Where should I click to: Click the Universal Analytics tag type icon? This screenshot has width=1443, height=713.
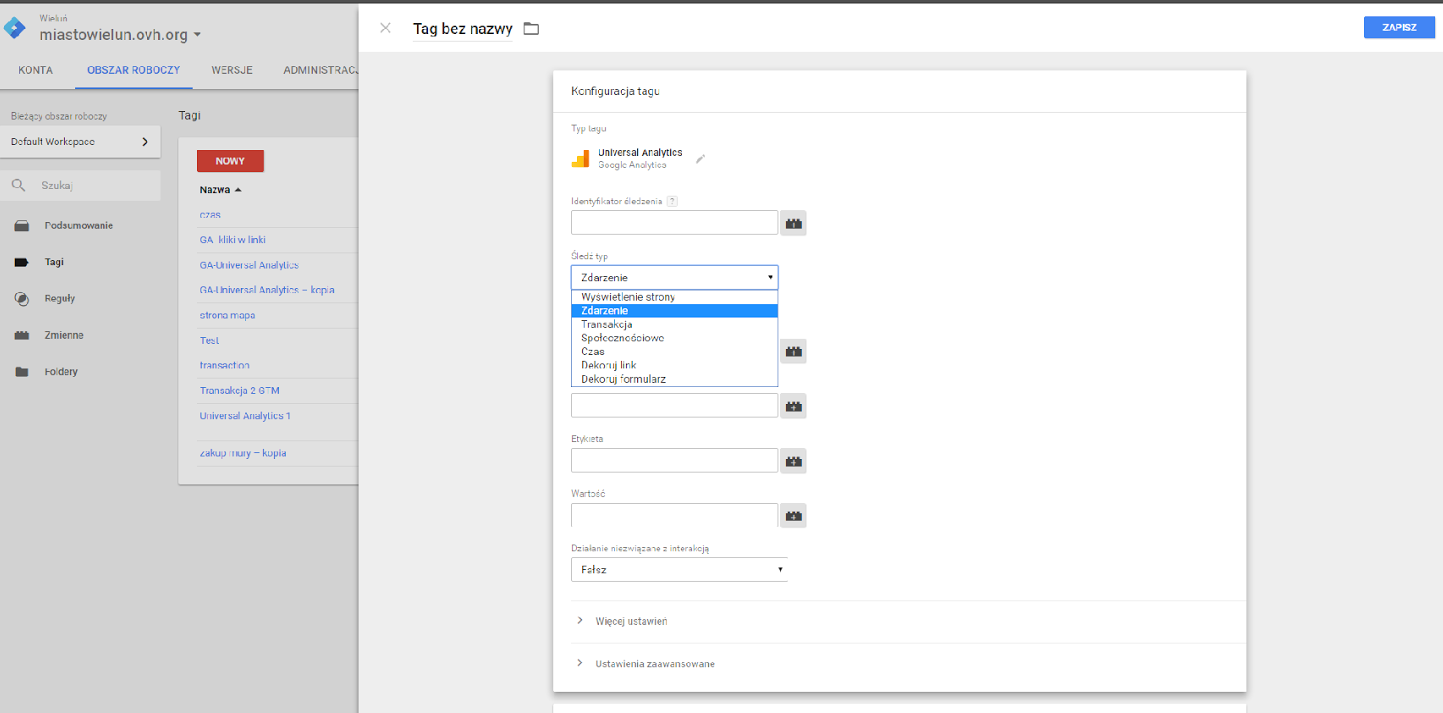coord(580,159)
